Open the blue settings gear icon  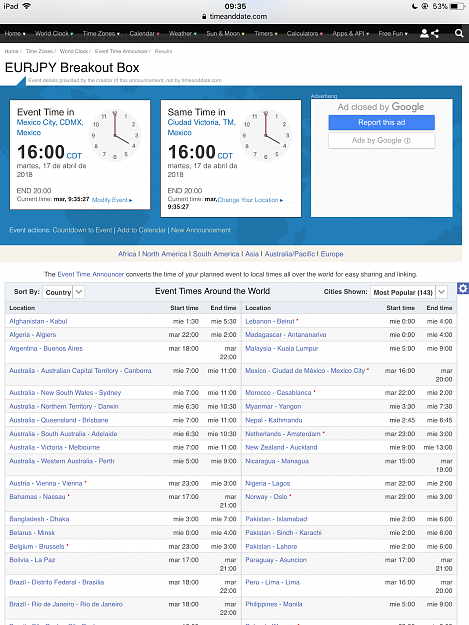pyautogui.click(x=463, y=289)
